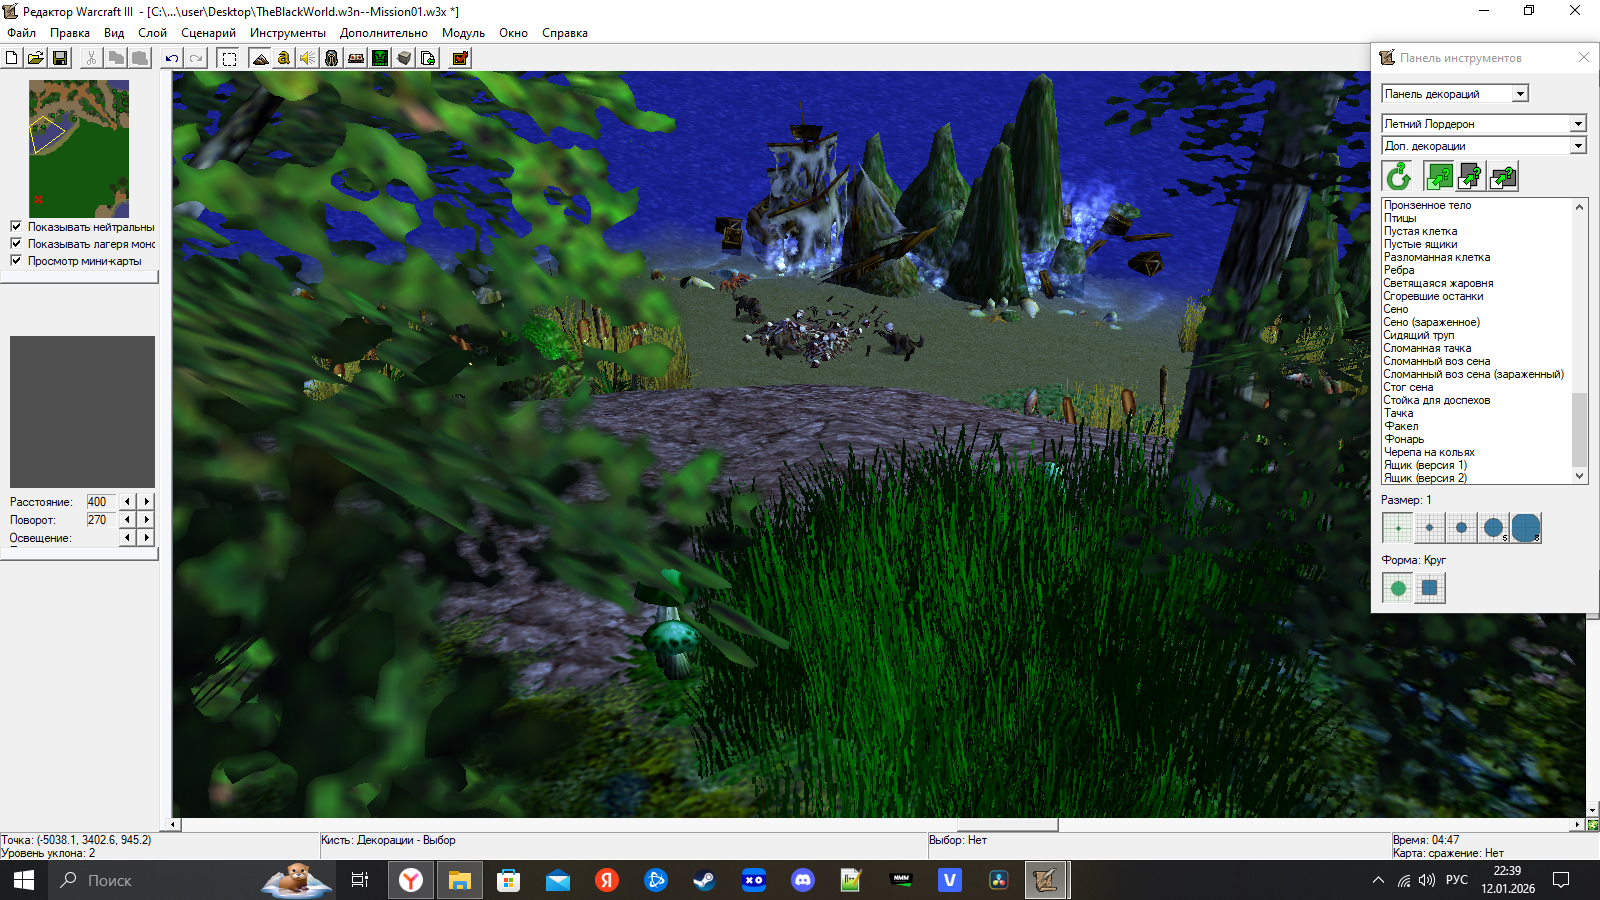Open the Правка menu

pos(70,33)
